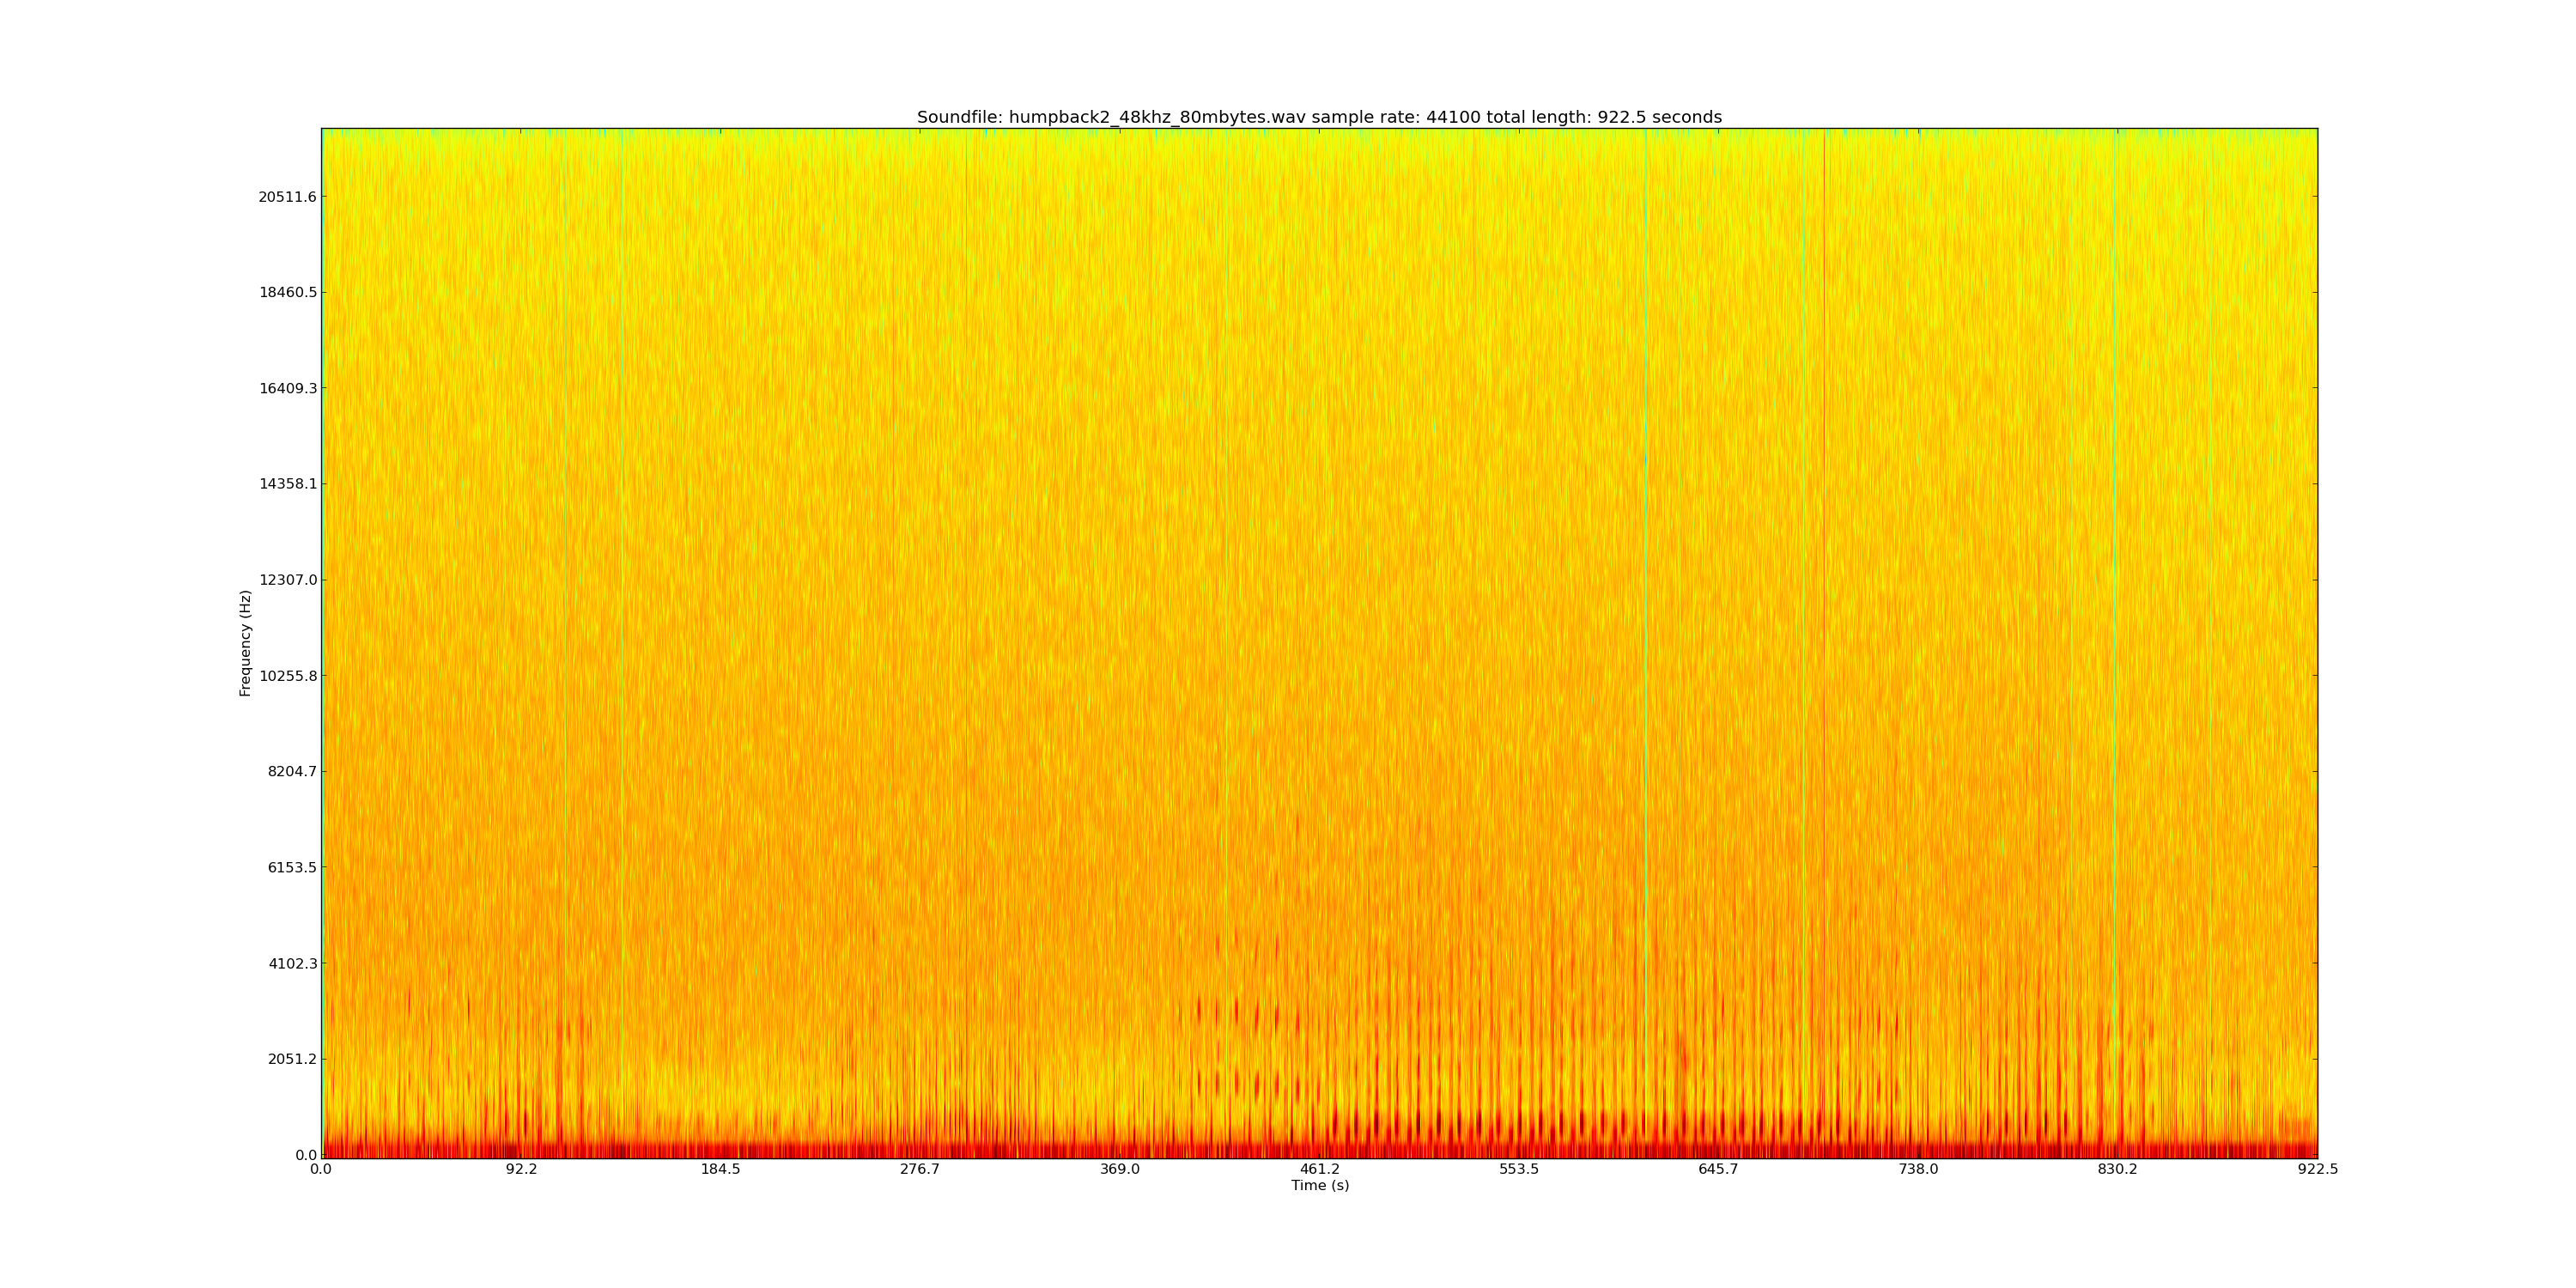Click the 14358.1 frequency tick label
Screen dimensions: 2576x1288
[287, 484]
